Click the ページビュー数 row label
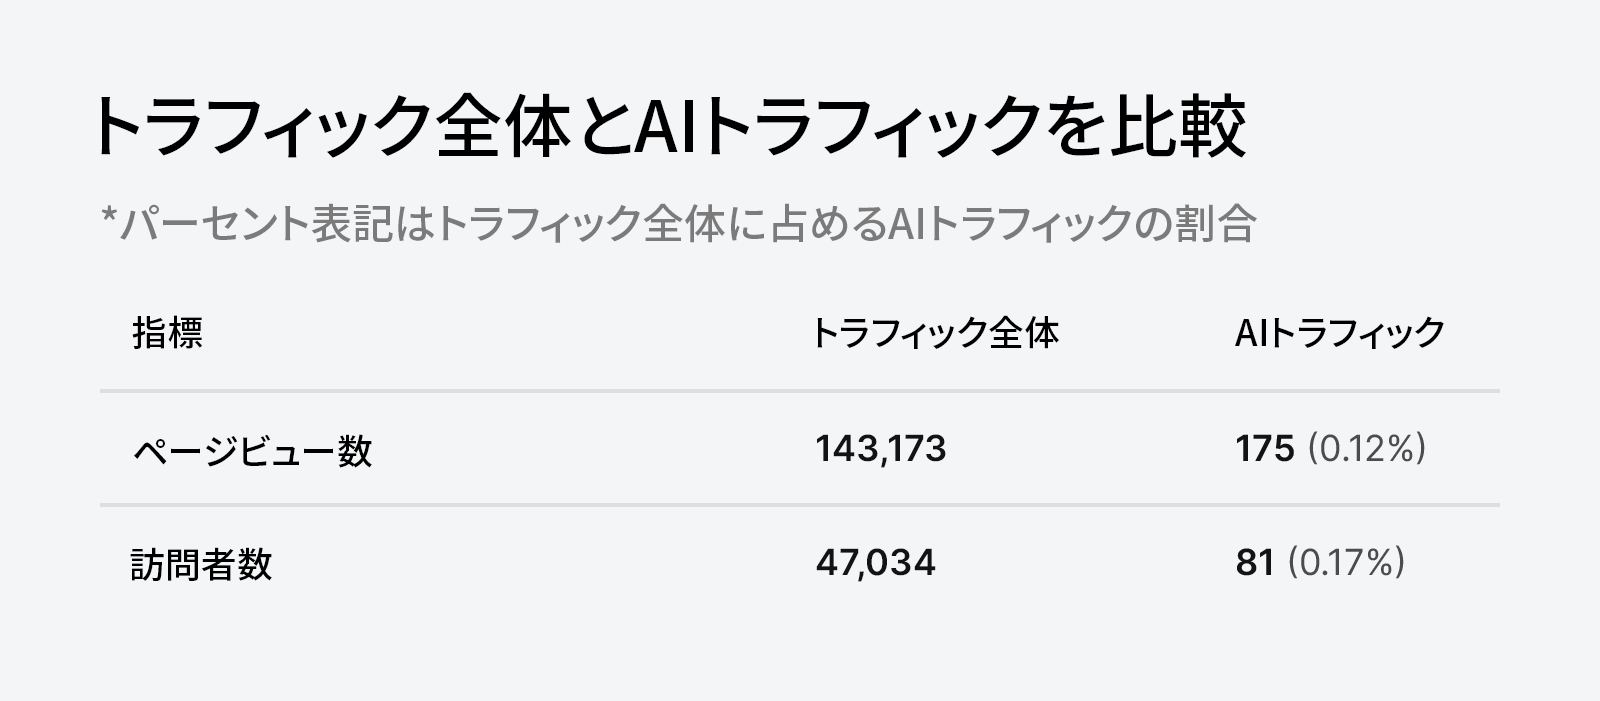The width and height of the screenshot is (1600, 701). tap(252, 449)
